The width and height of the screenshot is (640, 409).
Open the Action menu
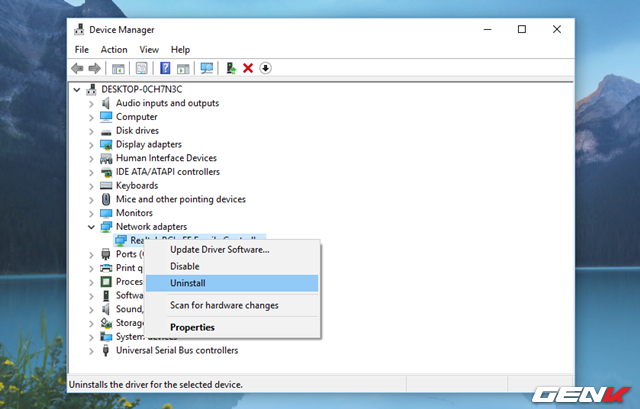pyautogui.click(x=114, y=49)
